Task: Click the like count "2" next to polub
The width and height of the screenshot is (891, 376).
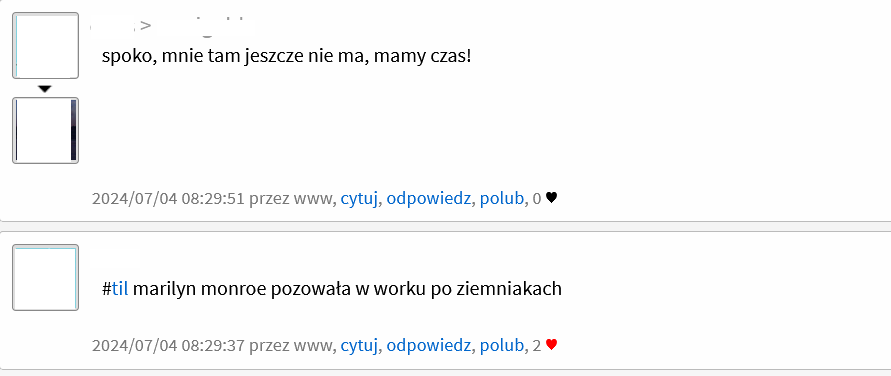Action: click(x=537, y=345)
